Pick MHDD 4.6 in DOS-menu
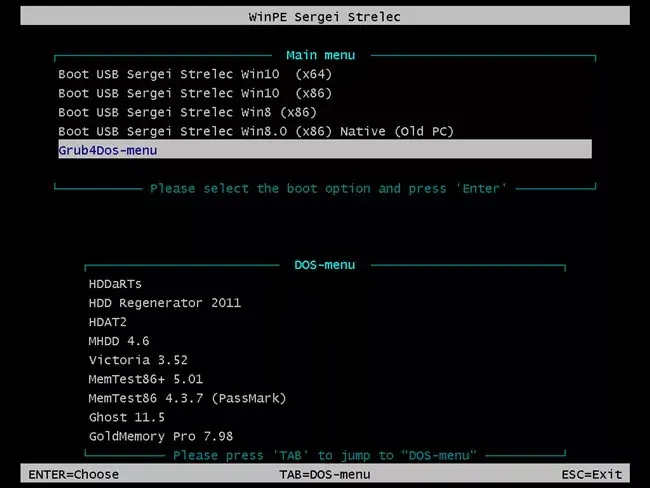Screen dimensions: 650x488 coord(119,341)
